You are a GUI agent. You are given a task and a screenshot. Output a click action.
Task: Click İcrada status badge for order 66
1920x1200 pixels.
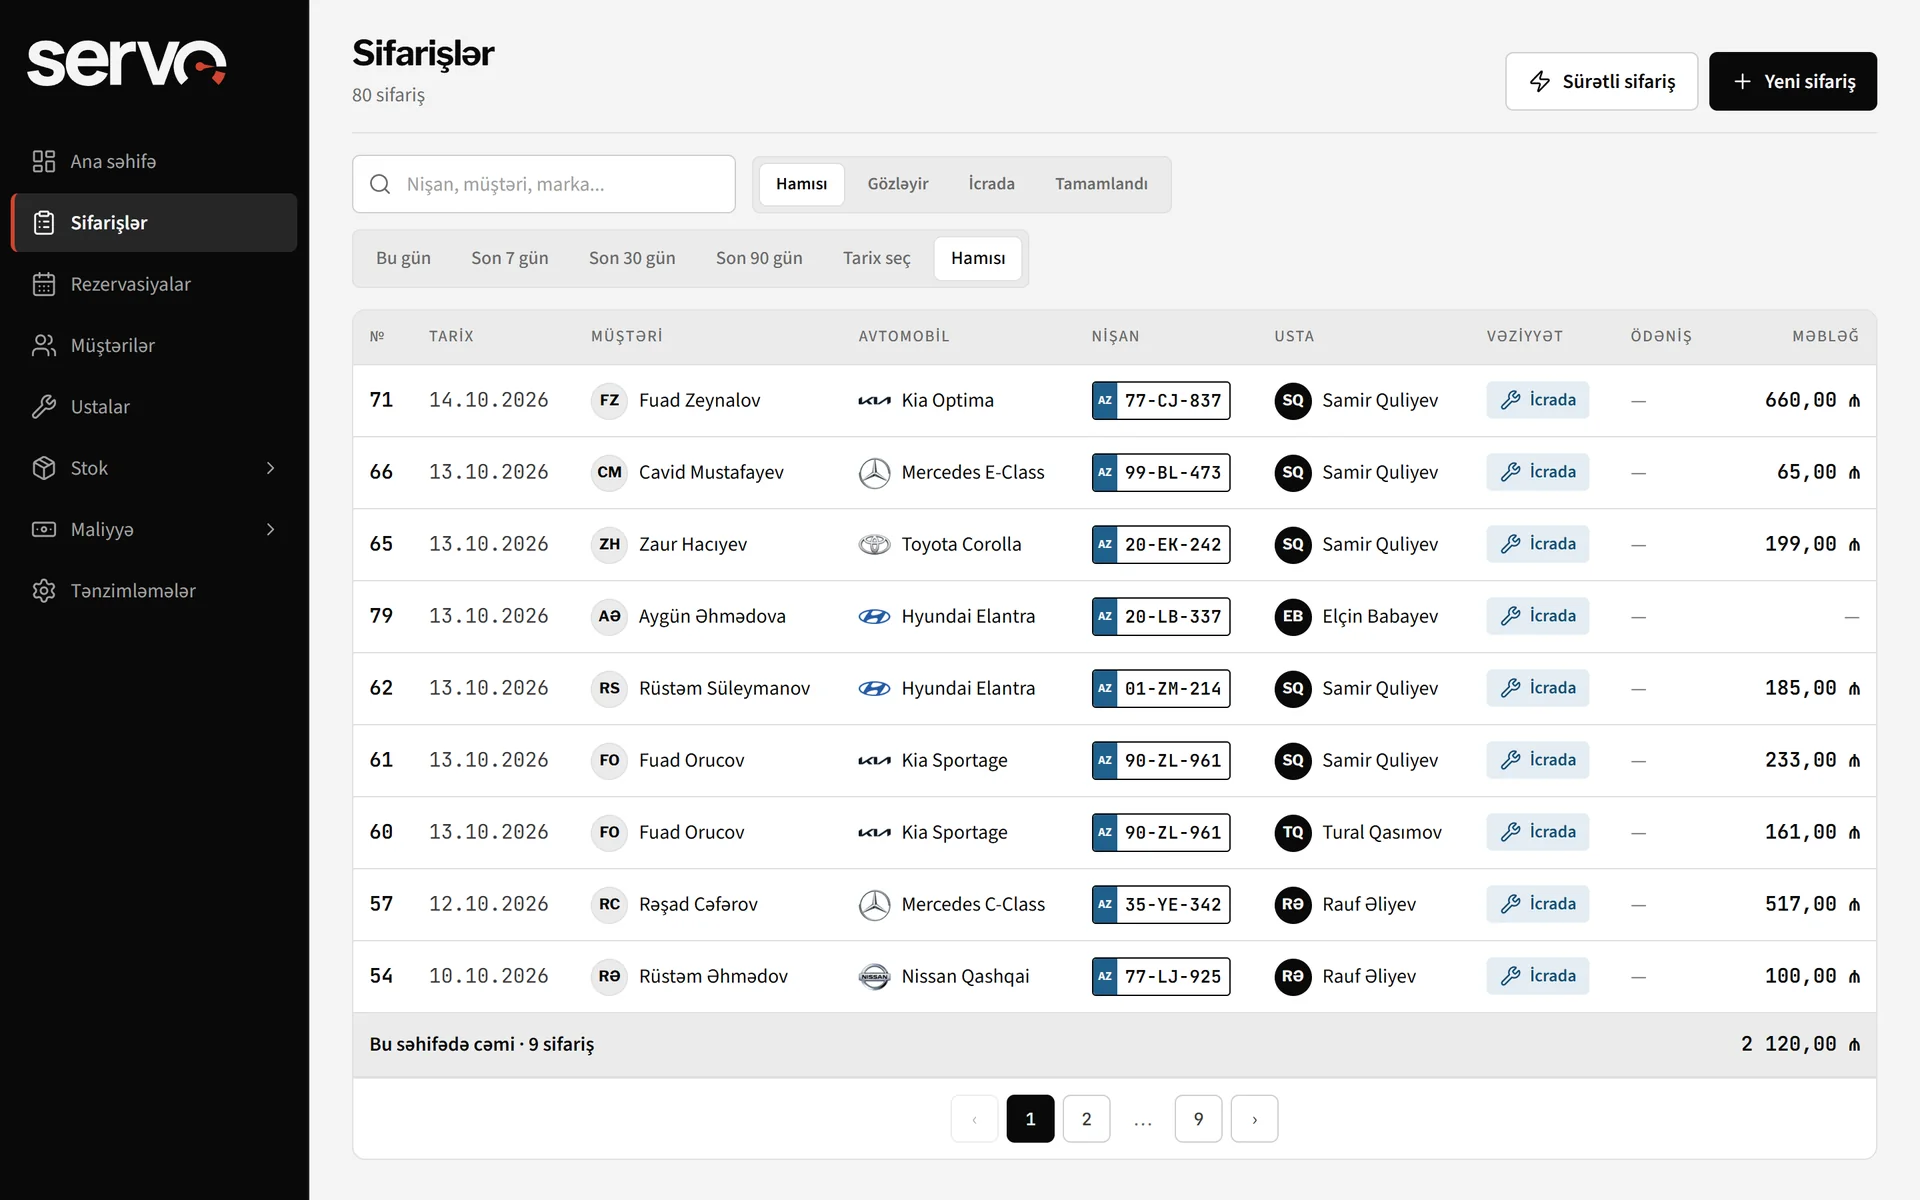pyautogui.click(x=1537, y=472)
